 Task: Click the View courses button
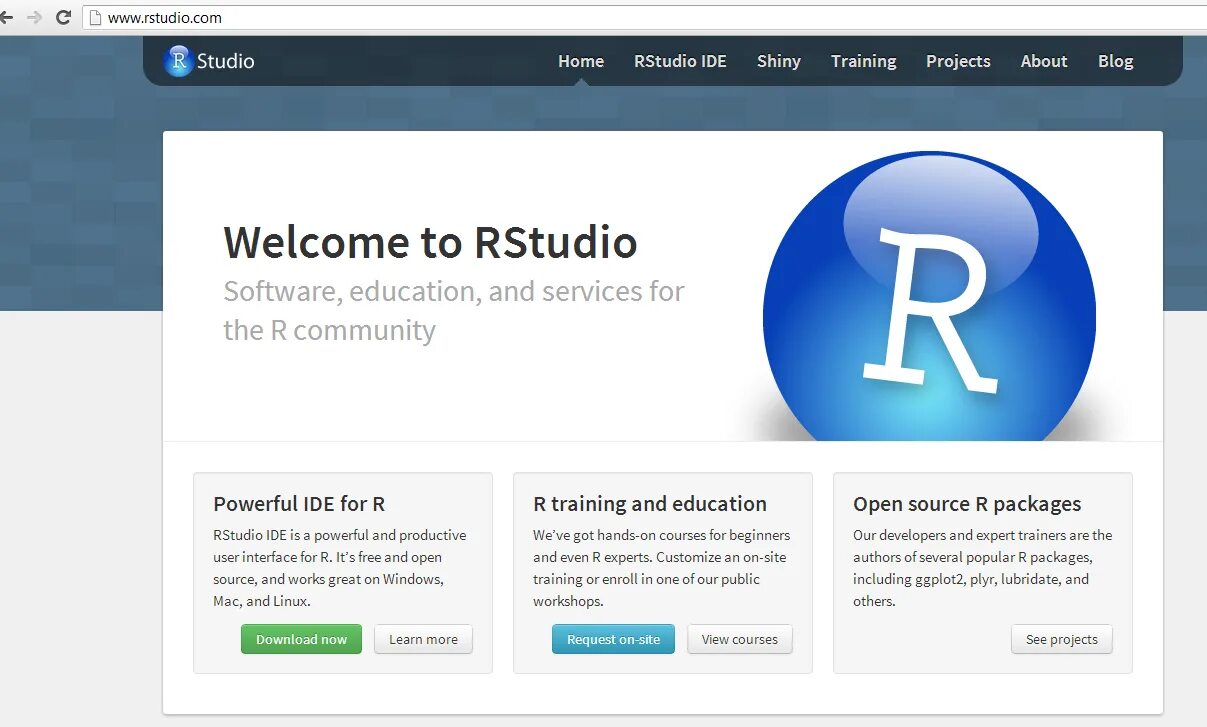pos(740,639)
